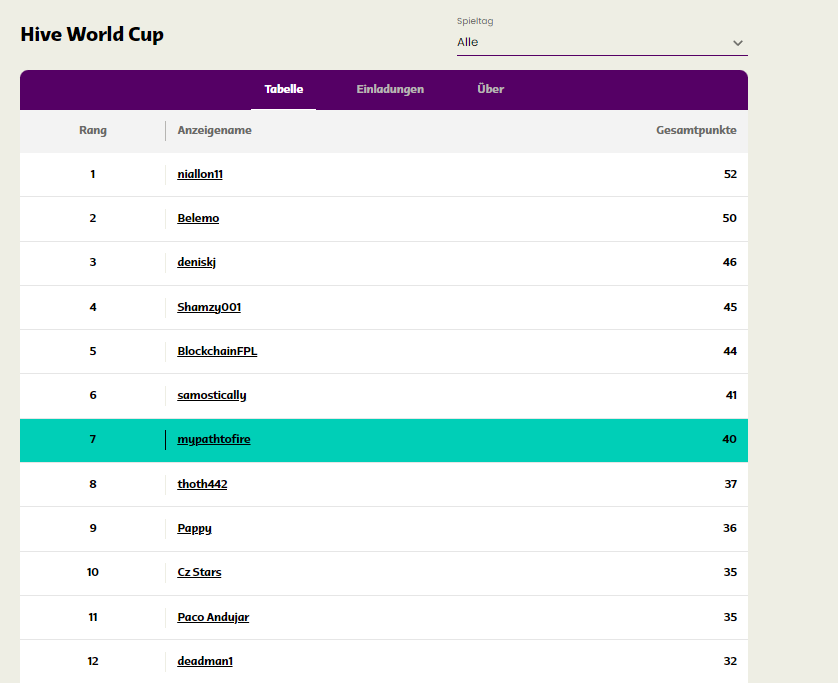Open the highlighted mypathtofire link
Viewport: 838px width, 683px height.
tap(214, 439)
